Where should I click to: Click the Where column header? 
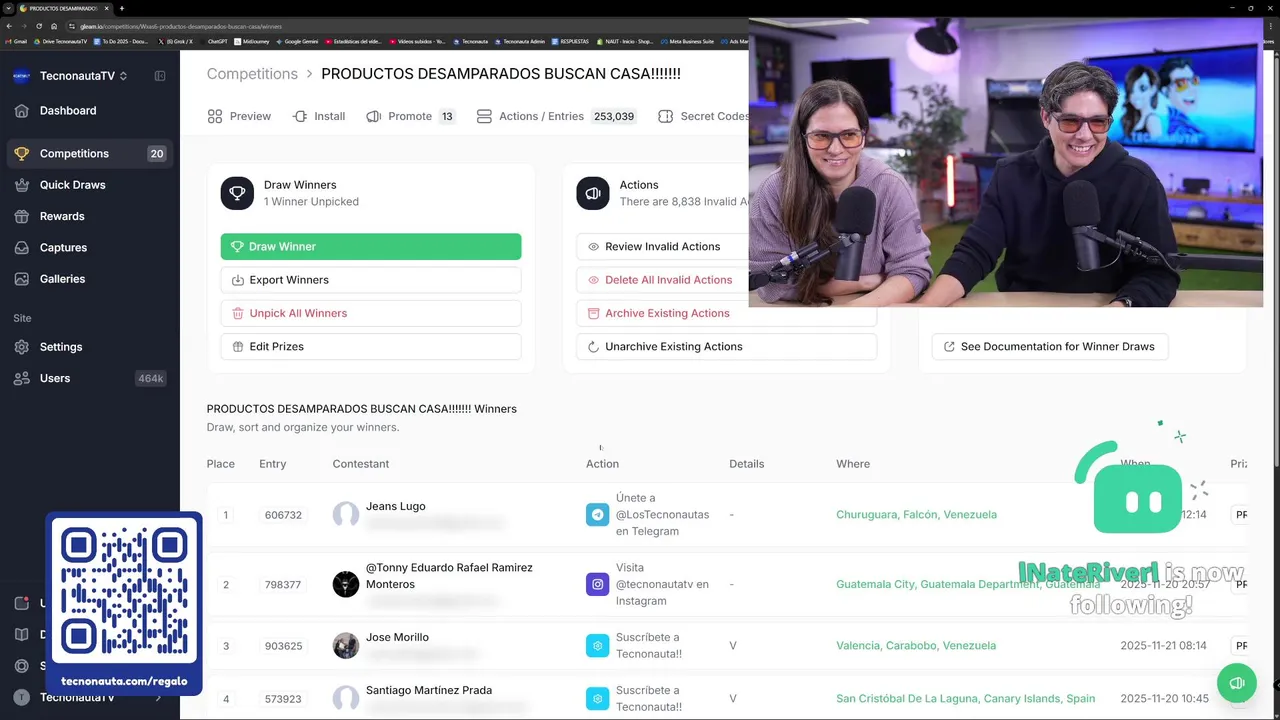pos(853,464)
